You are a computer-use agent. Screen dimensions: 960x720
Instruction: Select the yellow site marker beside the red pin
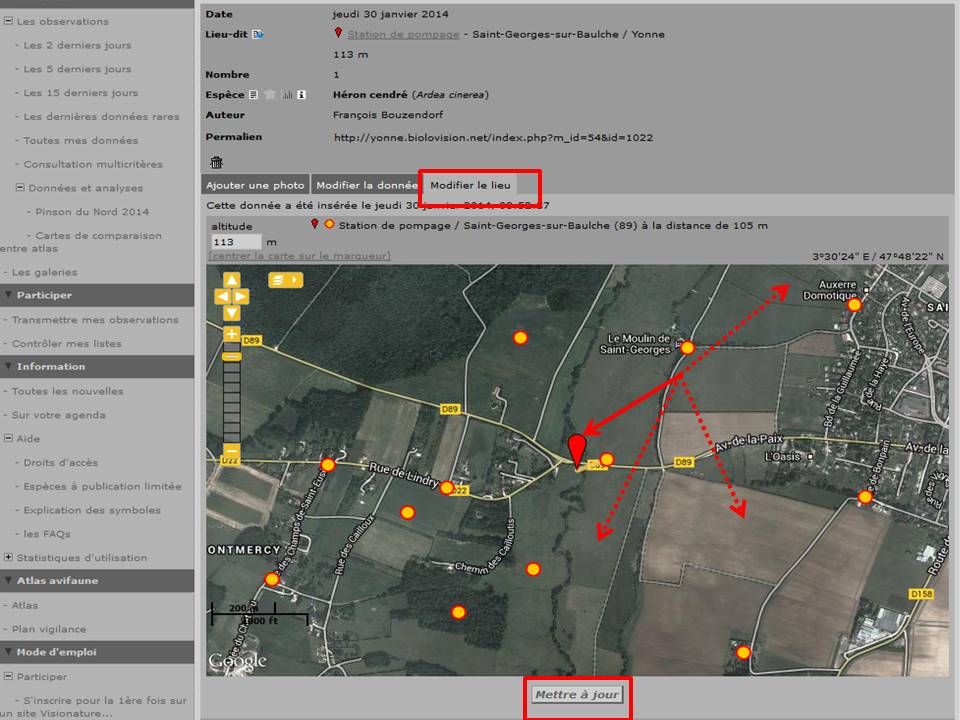pyautogui.click(x=607, y=459)
